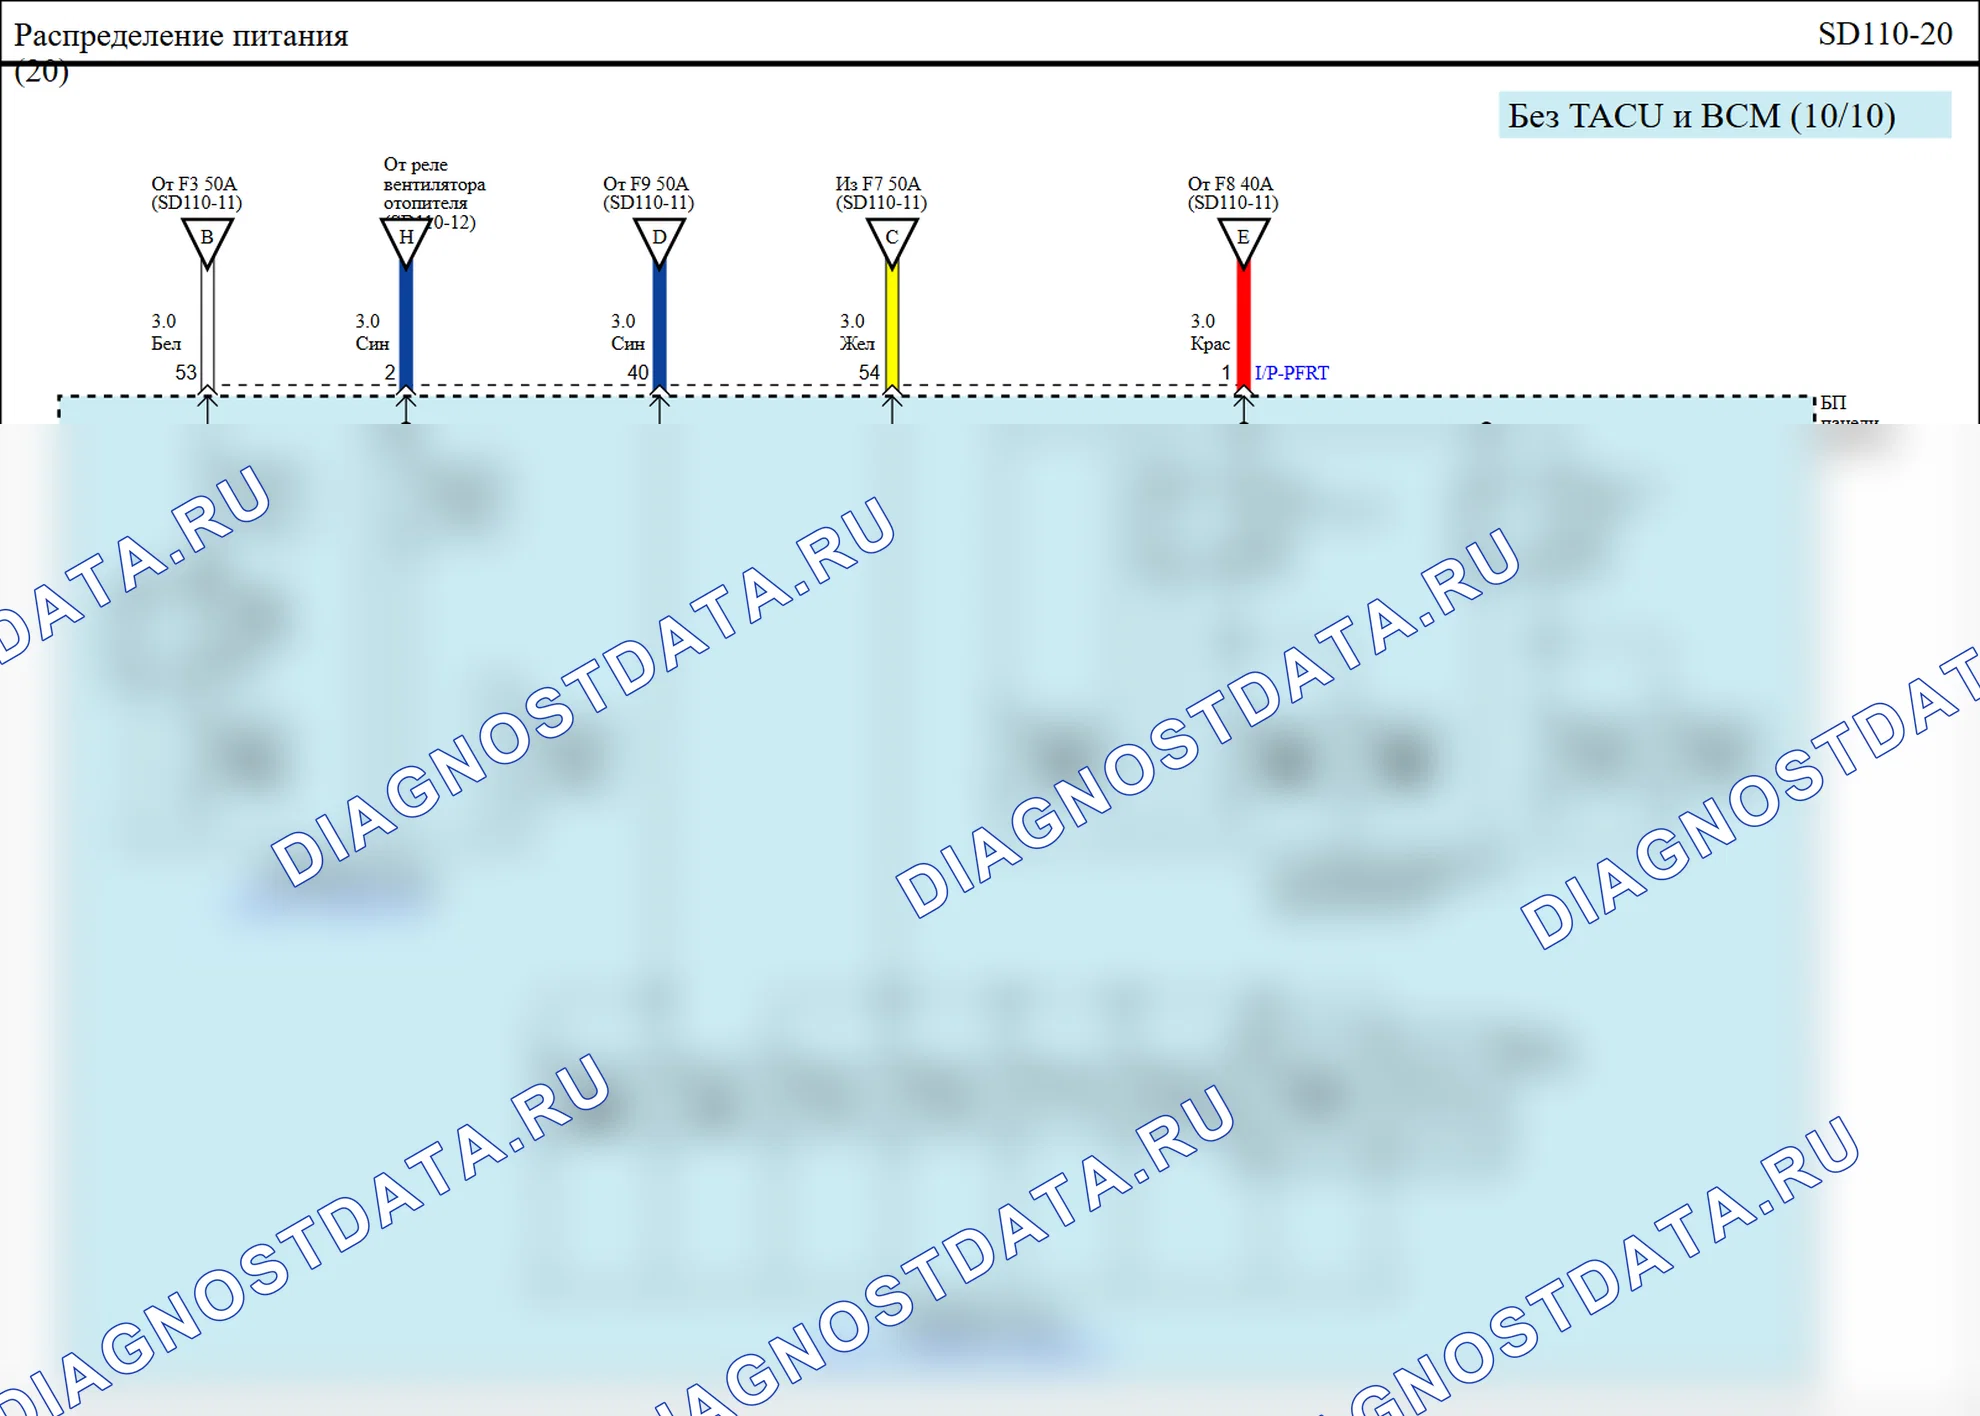Click the connector triangle labeled H
Screen dimensions: 1980x1416
click(406, 242)
